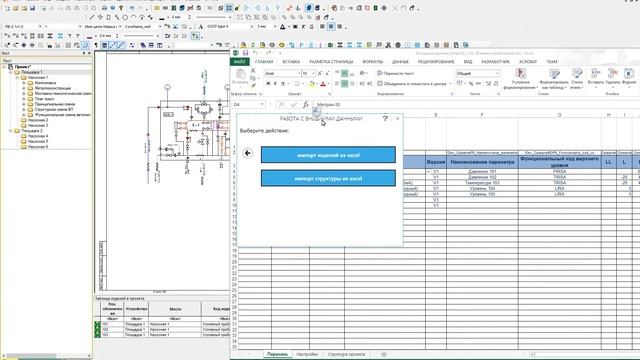
Task: Toggle Wrap Text (Перенести текст)
Action: (x=395, y=73)
